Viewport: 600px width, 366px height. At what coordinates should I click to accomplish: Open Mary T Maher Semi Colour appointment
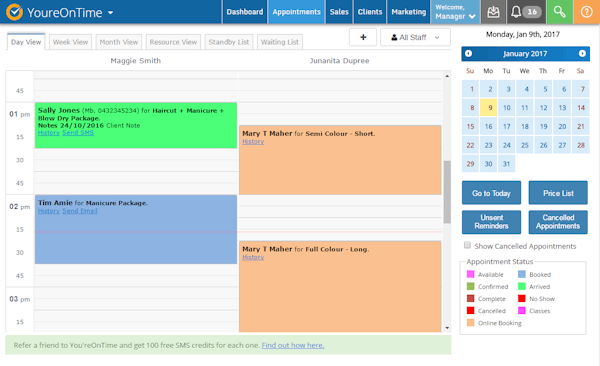coord(340,160)
